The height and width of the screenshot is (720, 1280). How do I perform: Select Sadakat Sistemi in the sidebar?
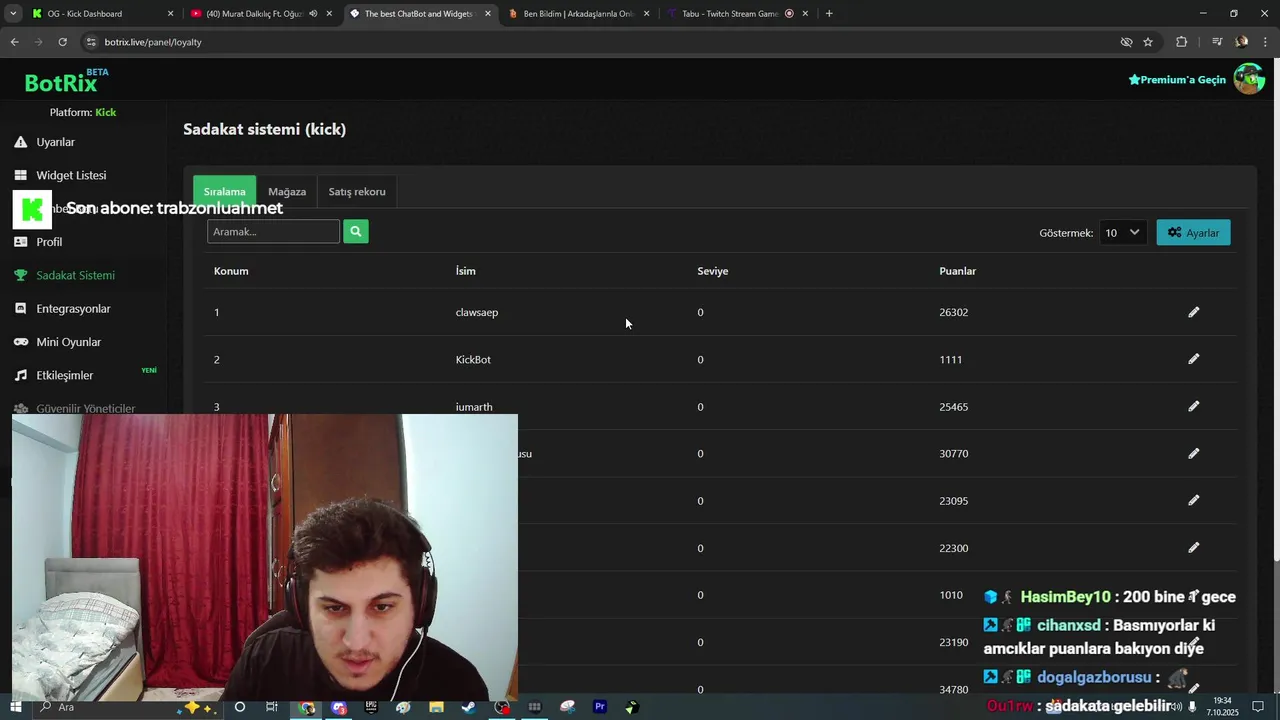click(x=75, y=275)
